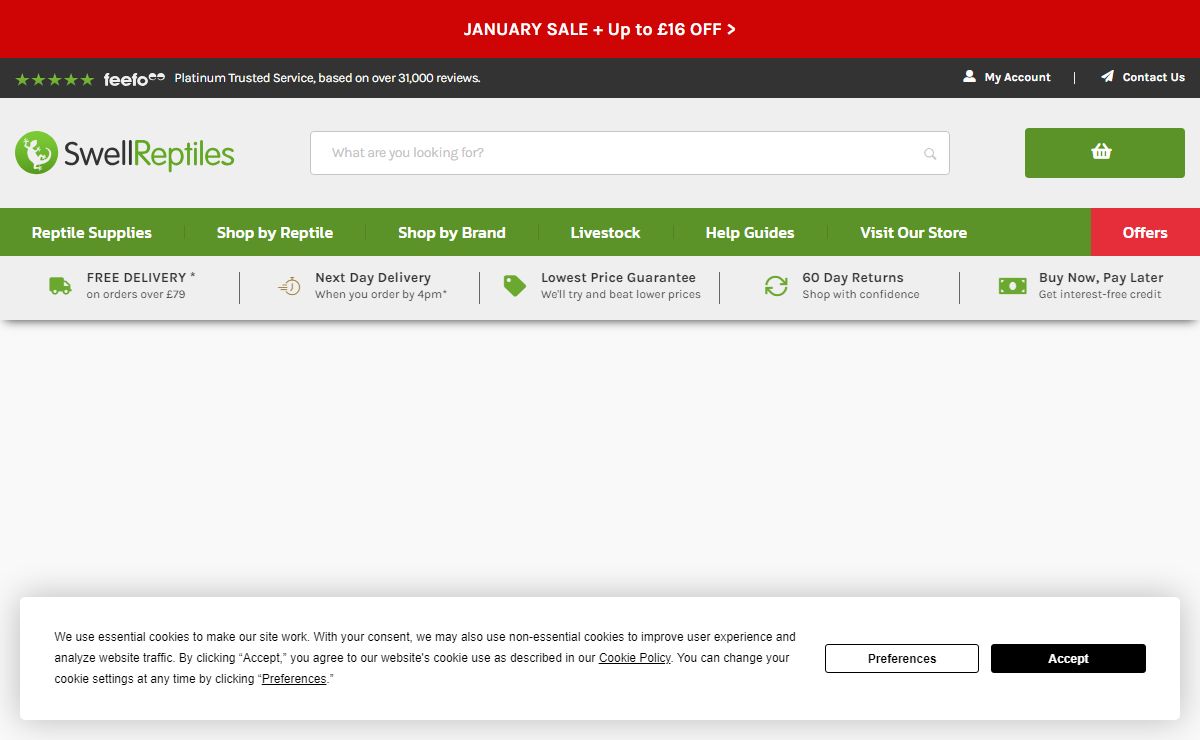
Task: Click the inline Preferences link in cookie text
Action: pos(294,679)
